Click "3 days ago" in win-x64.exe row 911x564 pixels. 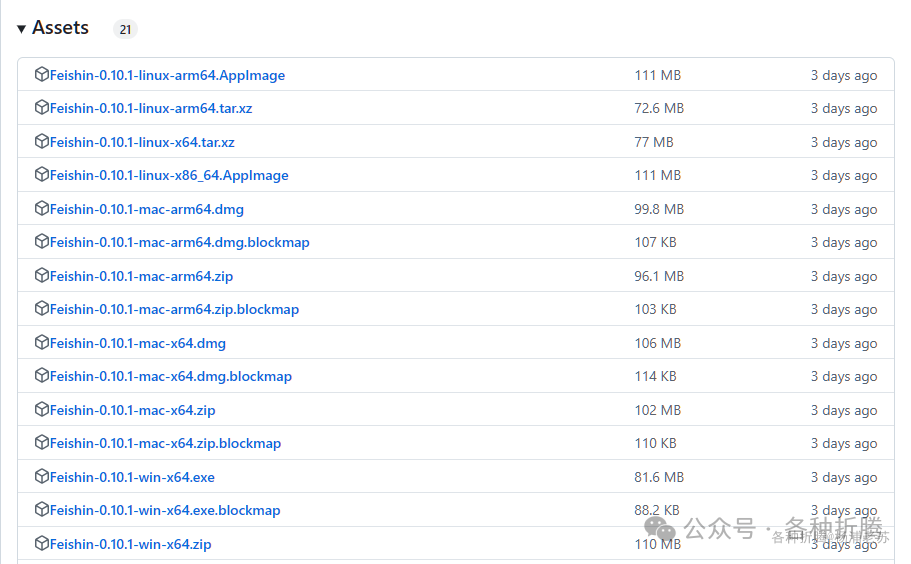click(844, 477)
